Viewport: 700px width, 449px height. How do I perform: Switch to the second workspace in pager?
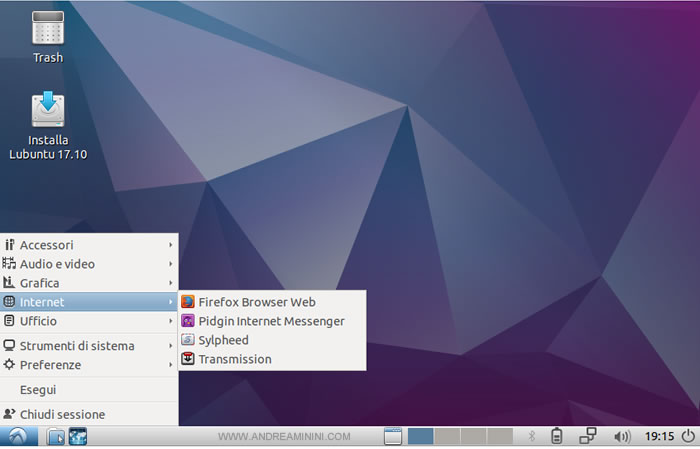(x=447, y=436)
